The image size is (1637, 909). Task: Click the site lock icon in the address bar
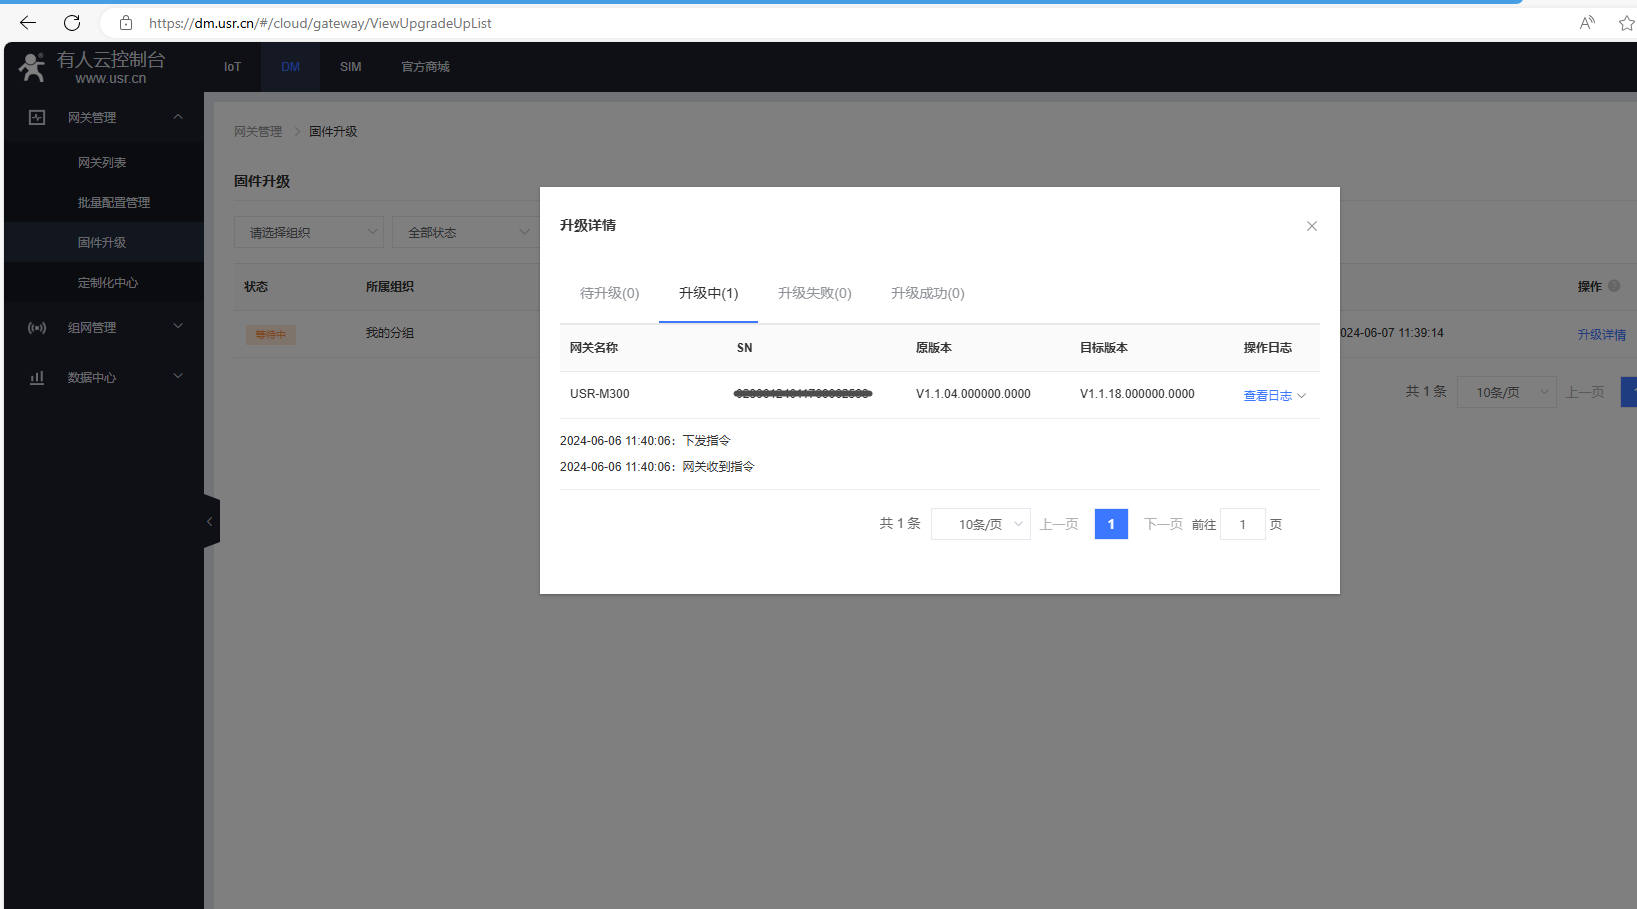pyautogui.click(x=126, y=23)
